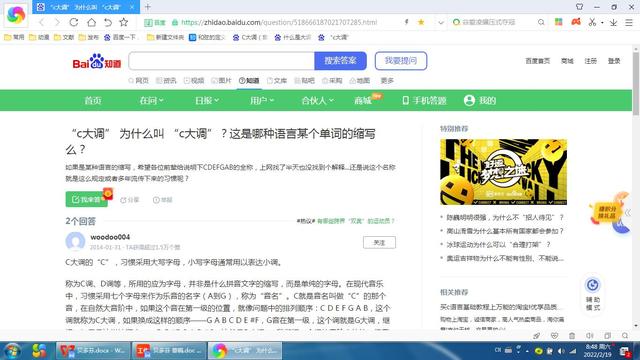Click the browser back arrow
640x360 pixels.
[41, 22]
